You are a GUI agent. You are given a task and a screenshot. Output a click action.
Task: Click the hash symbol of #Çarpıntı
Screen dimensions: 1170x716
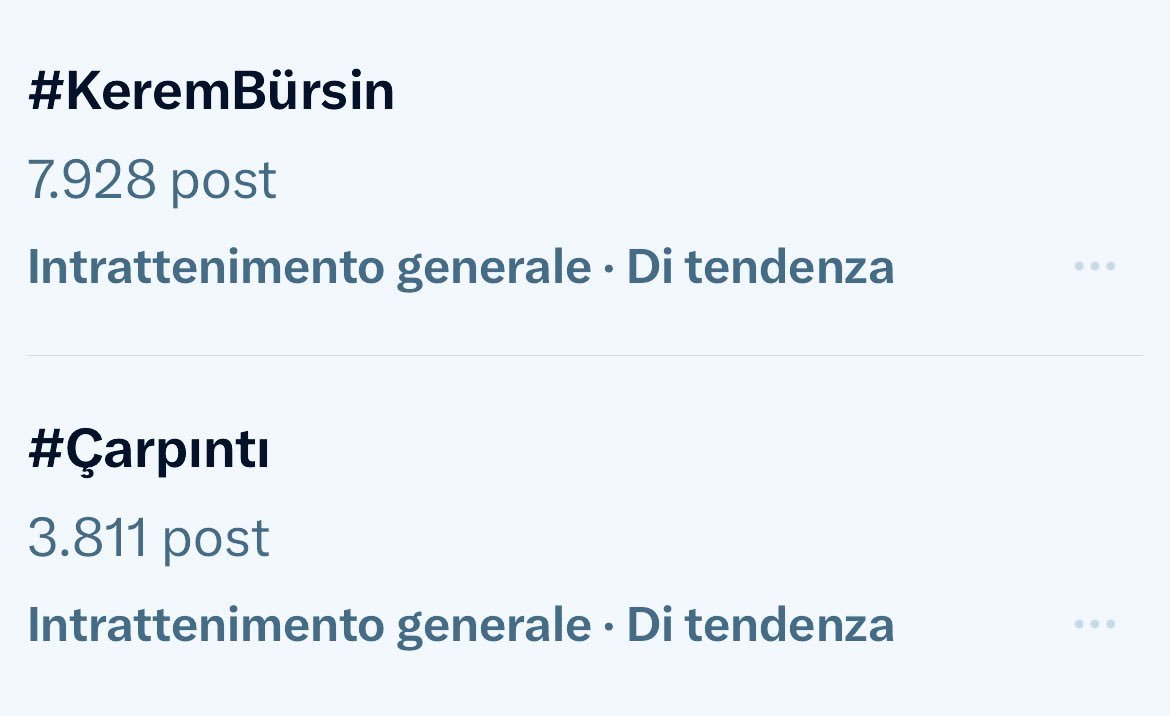46,452
